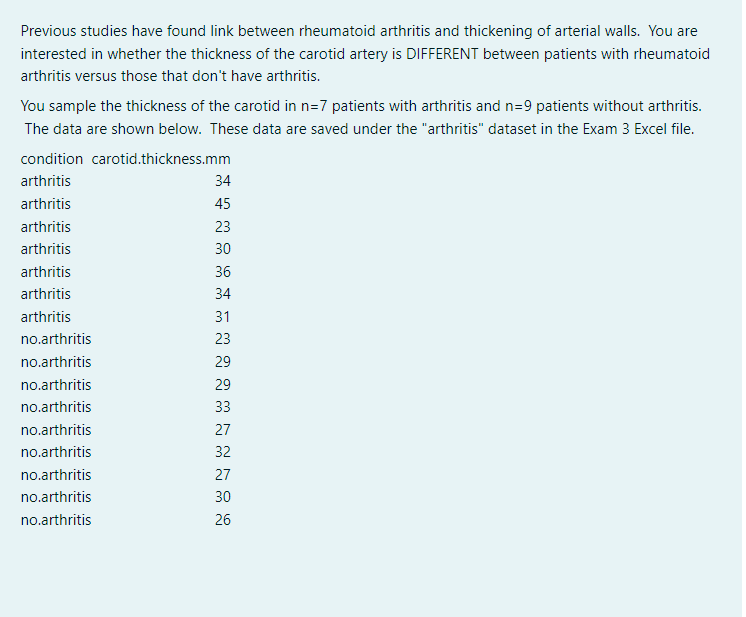Click the no.arthritis value 30
This screenshot has height=617, width=746.
click(x=223, y=497)
